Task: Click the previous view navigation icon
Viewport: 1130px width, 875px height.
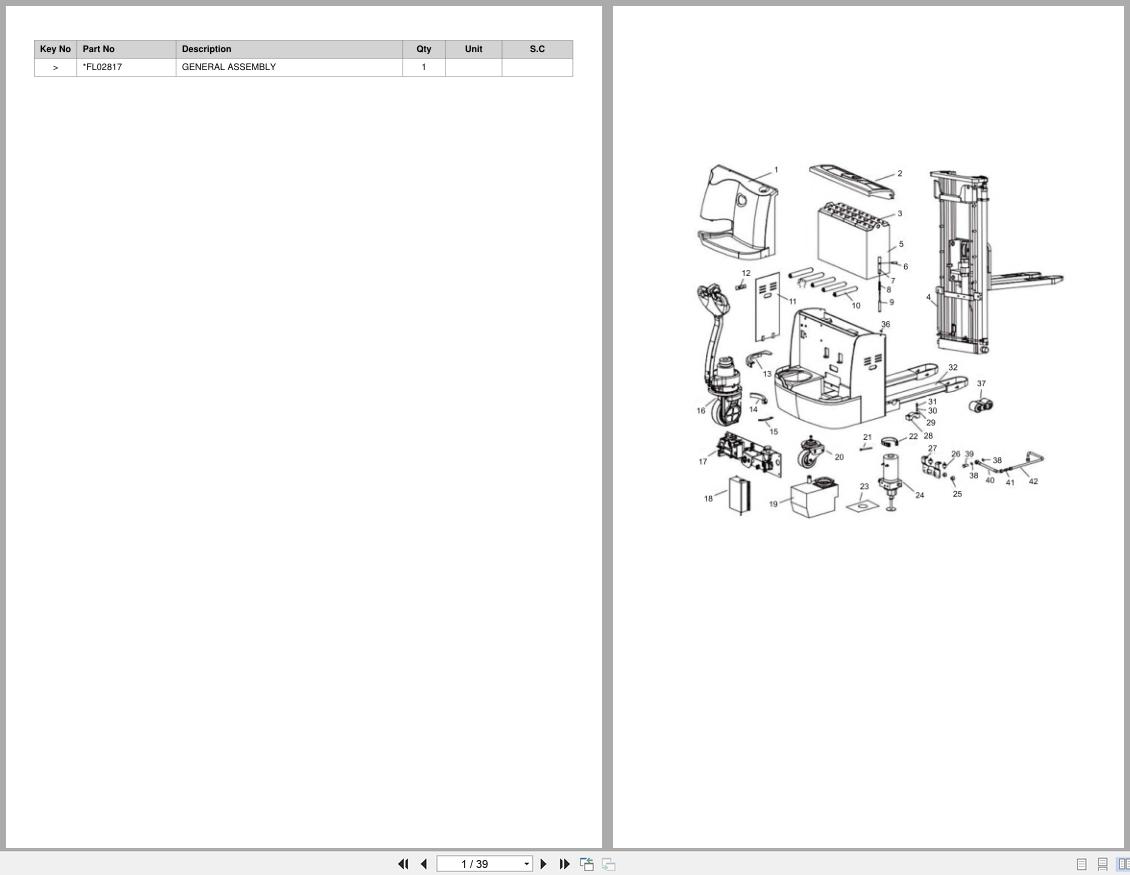Action: [x=587, y=863]
